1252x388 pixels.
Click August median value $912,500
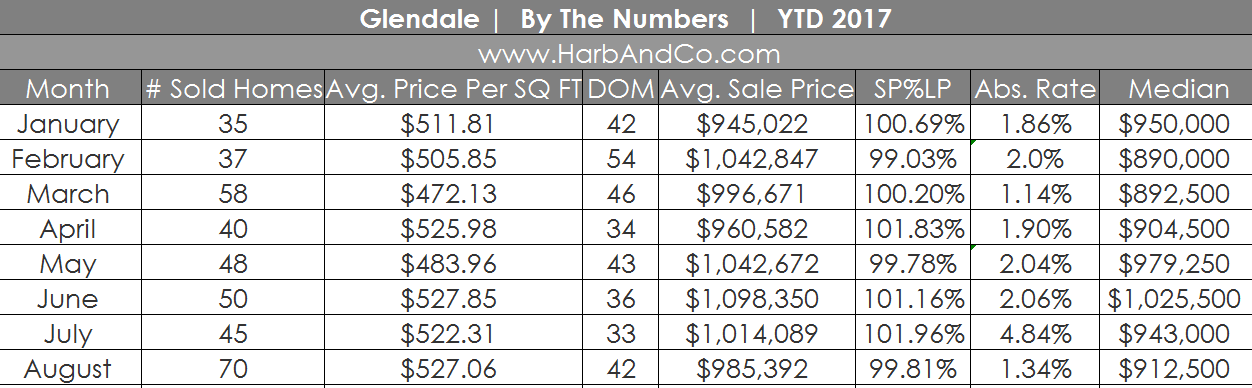click(1178, 369)
